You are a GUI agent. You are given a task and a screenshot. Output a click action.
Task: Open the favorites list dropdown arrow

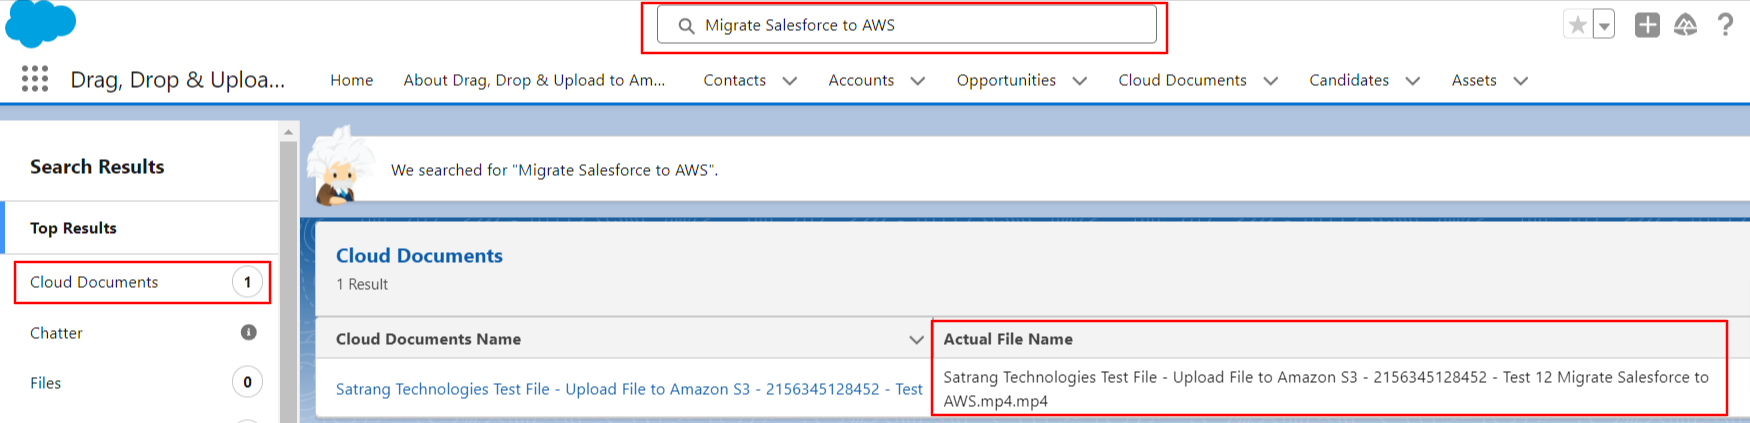[x=1604, y=25]
